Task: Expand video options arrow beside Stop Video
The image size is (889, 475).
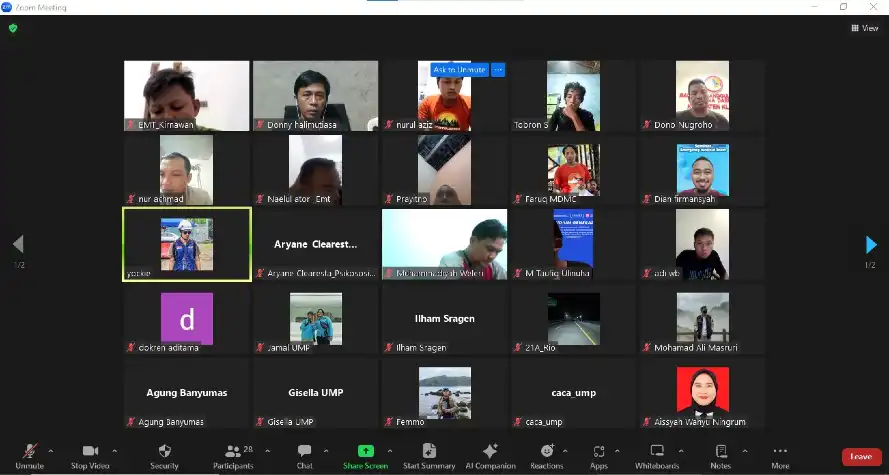Action: click(115, 451)
